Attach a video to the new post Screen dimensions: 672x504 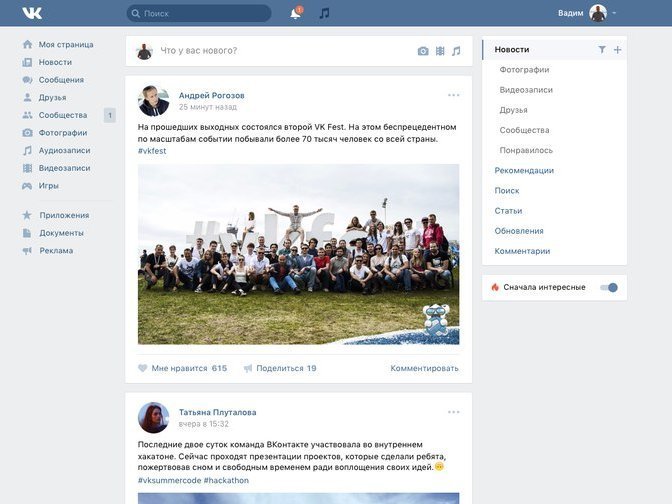click(x=440, y=51)
